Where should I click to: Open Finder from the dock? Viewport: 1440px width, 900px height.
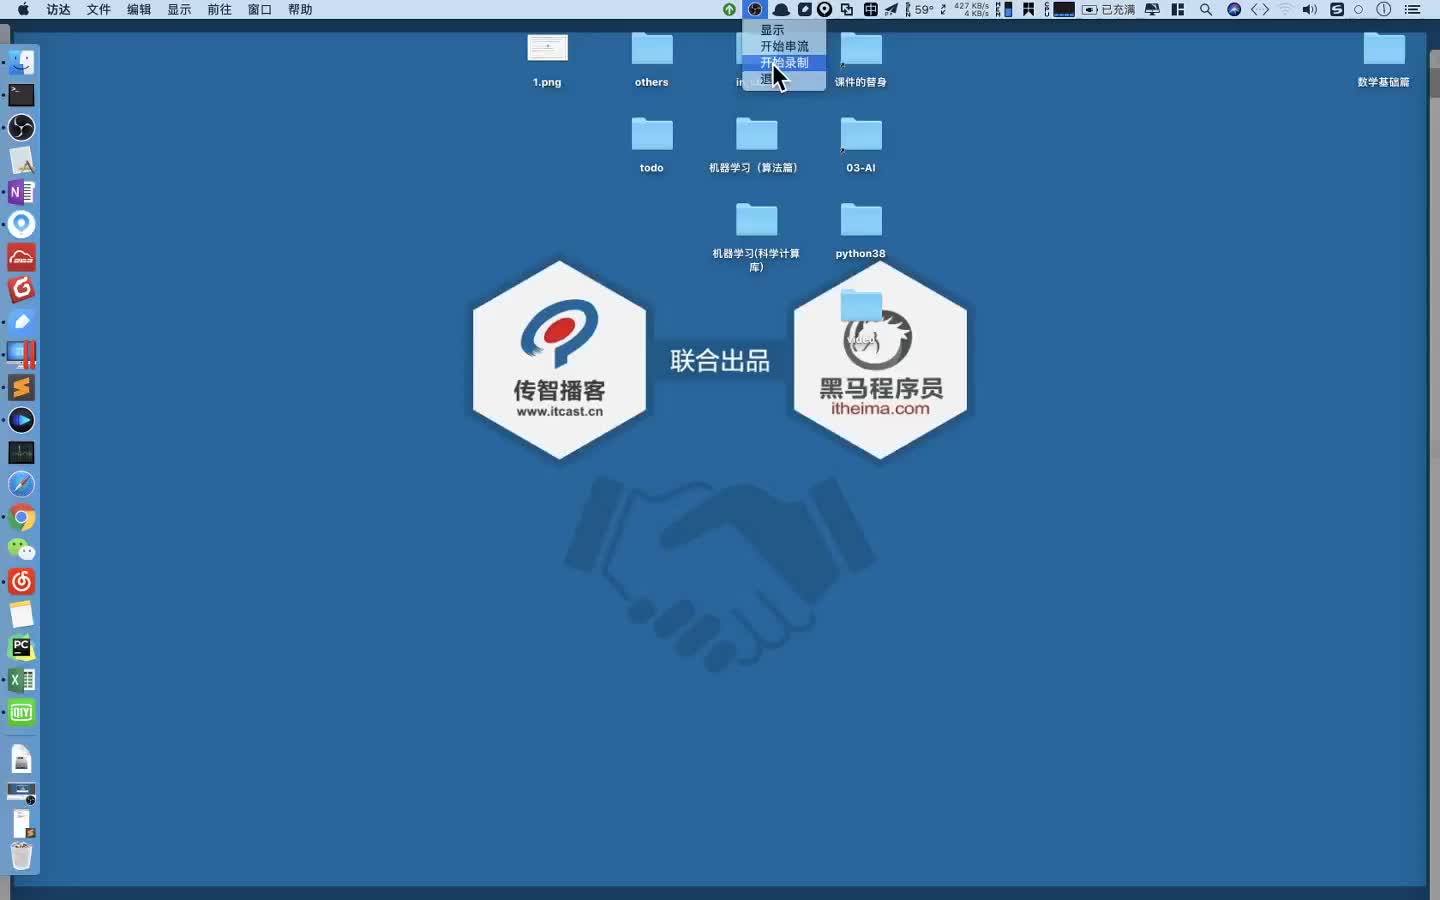[21, 63]
